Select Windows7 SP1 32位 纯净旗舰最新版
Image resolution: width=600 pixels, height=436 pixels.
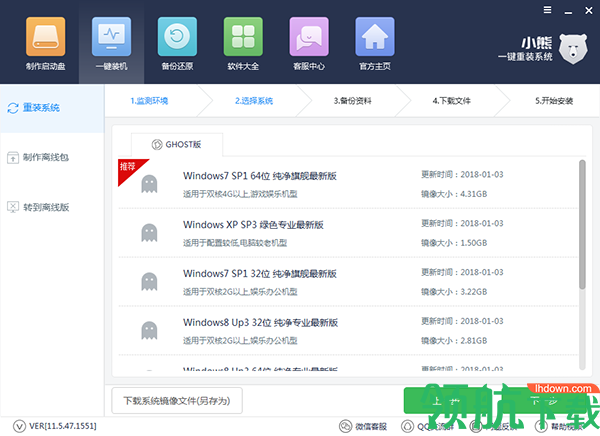[x=260, y=274]
